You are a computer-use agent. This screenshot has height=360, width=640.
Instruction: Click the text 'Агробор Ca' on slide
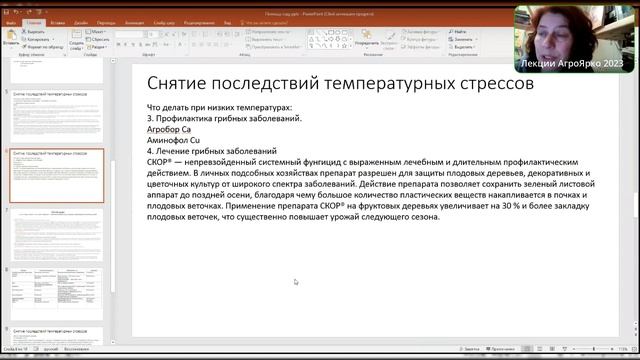click(x=169, y=129)
